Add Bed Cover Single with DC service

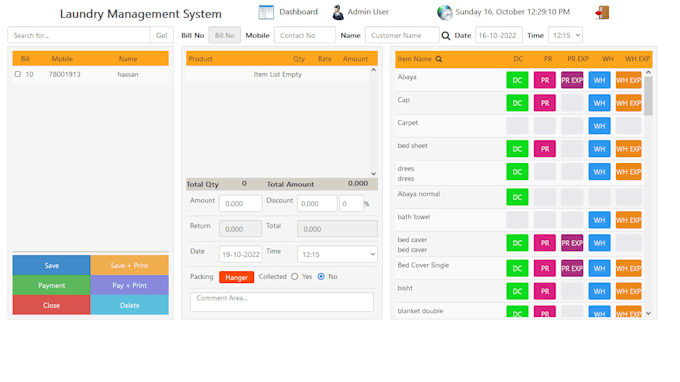517,268
